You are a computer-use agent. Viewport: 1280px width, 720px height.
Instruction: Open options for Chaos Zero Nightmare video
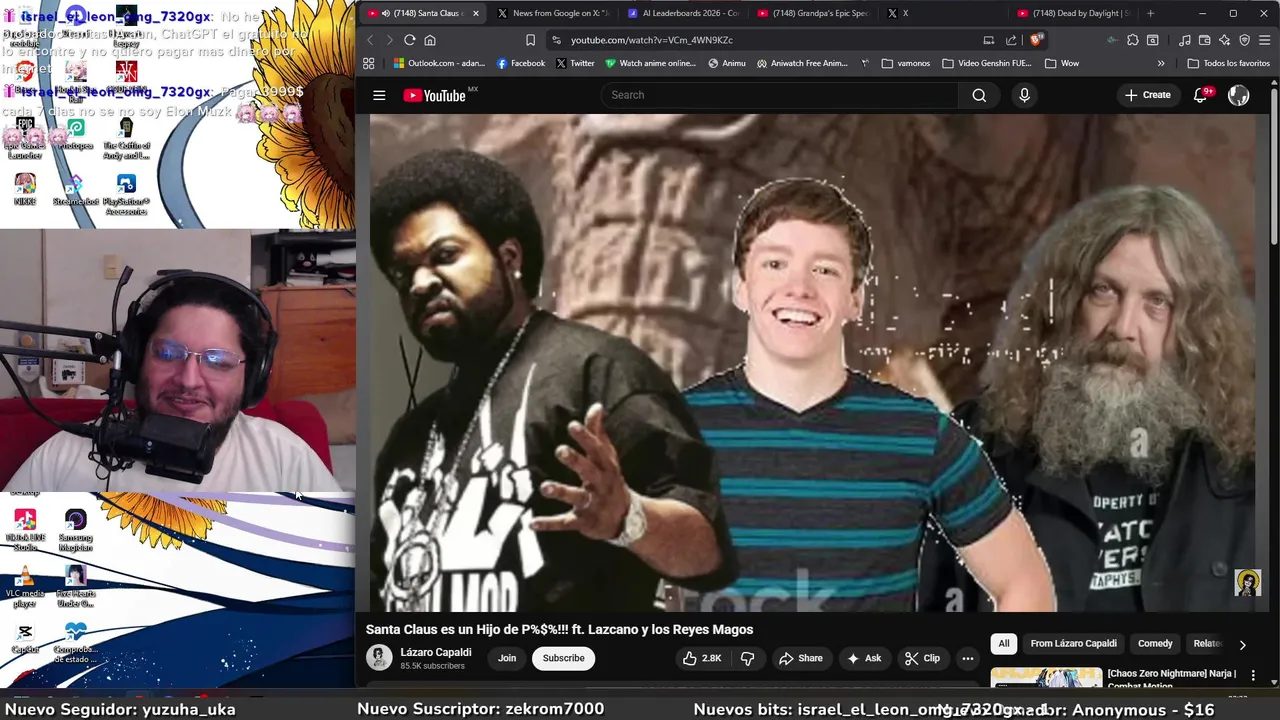click(1253, 676)
